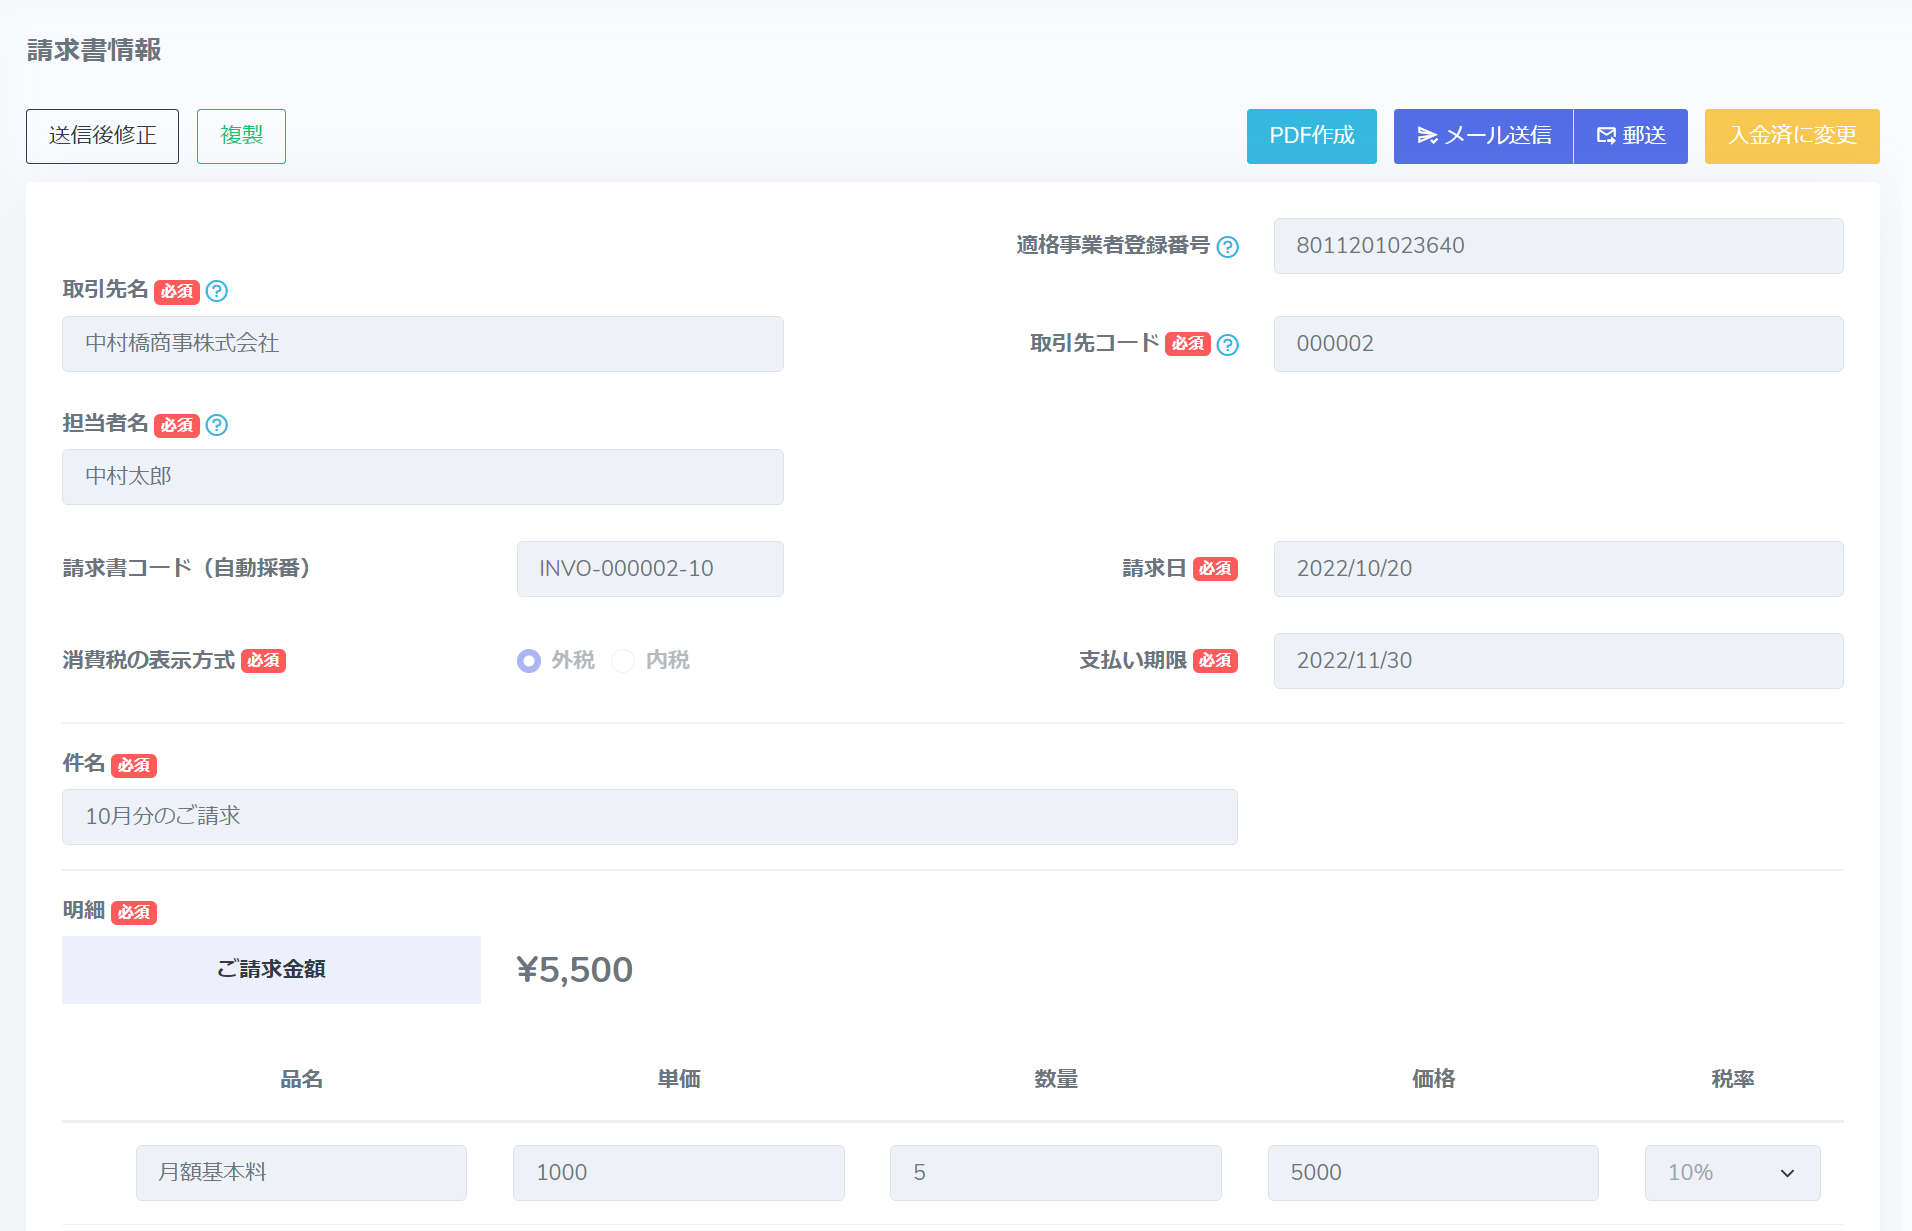Image resolution: width=1912 pixels, height=1231 pixels.
Task: Click the 支払い期限 field 2022/11/30
Action: pyautogui.click(x=1558, y=661)
